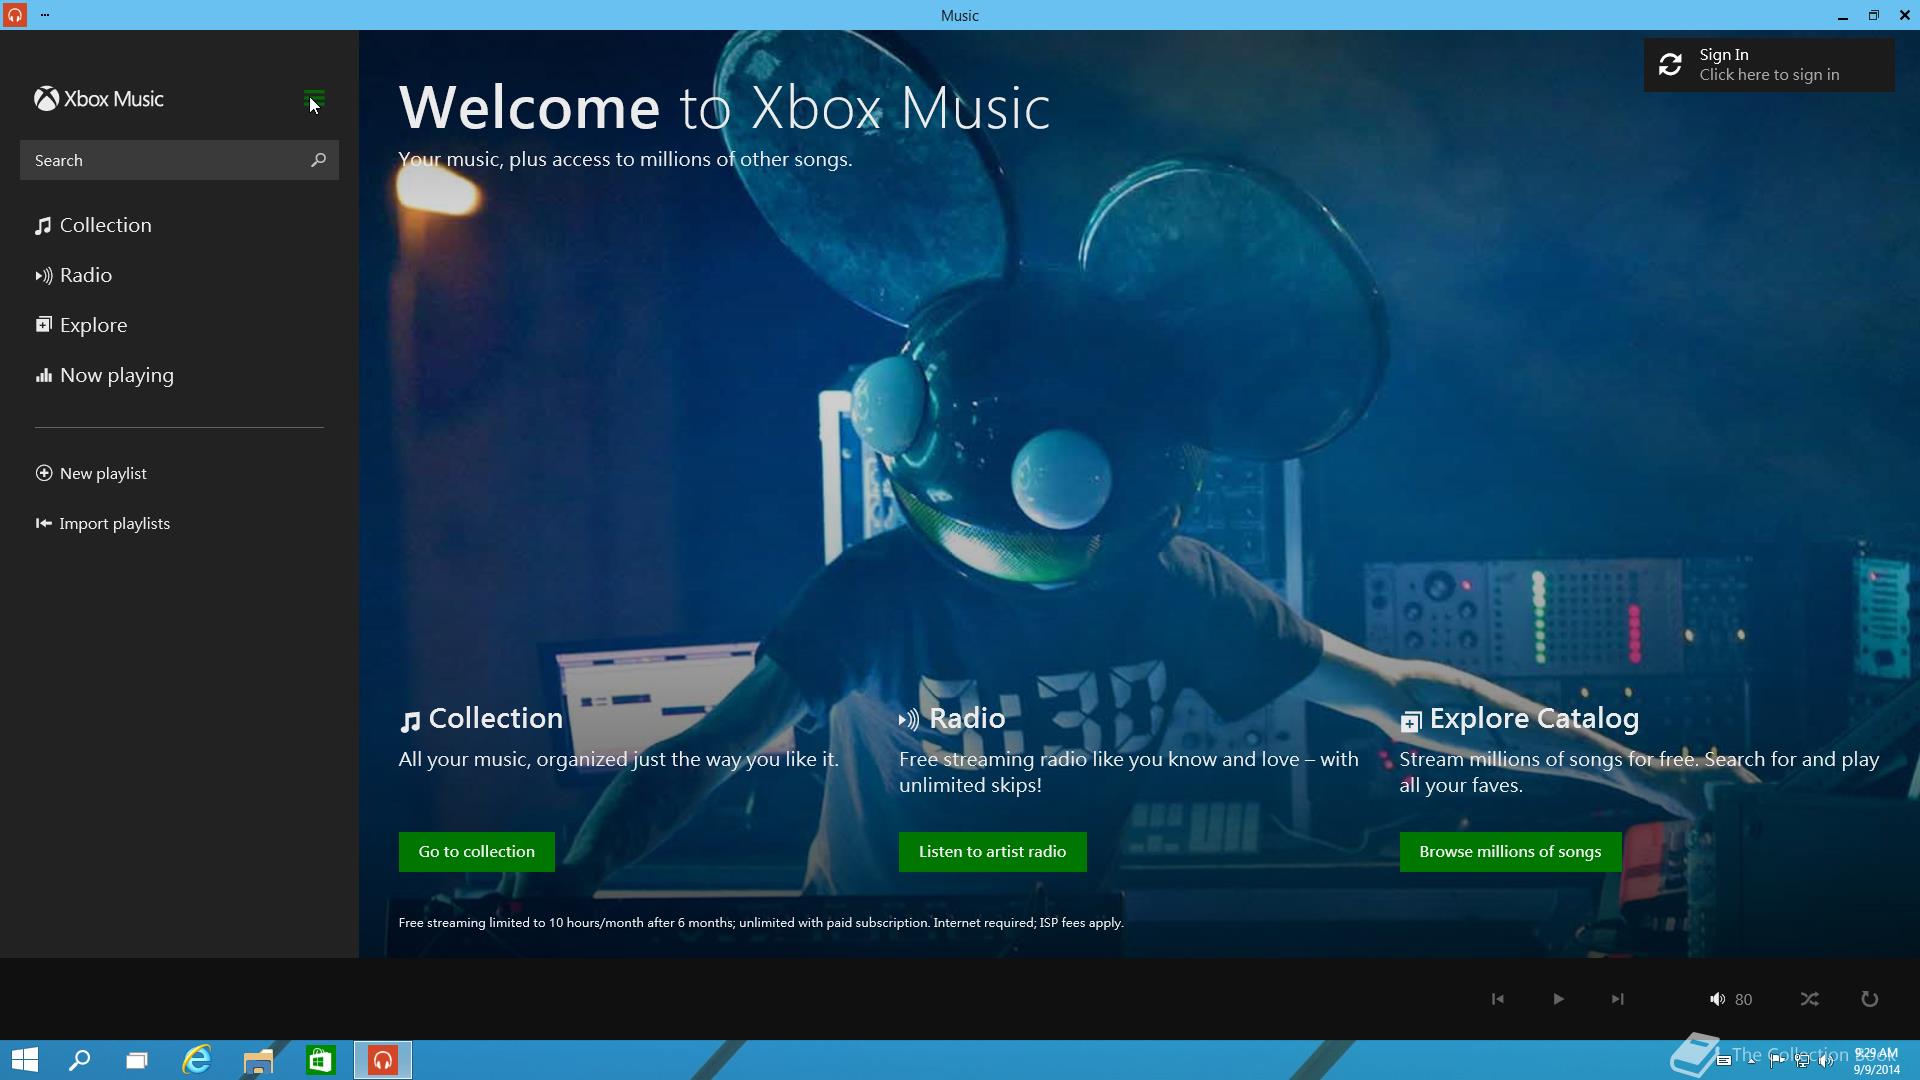
Task: Open the hamburger menu next to Xbox Music
Action: (314, 99)
